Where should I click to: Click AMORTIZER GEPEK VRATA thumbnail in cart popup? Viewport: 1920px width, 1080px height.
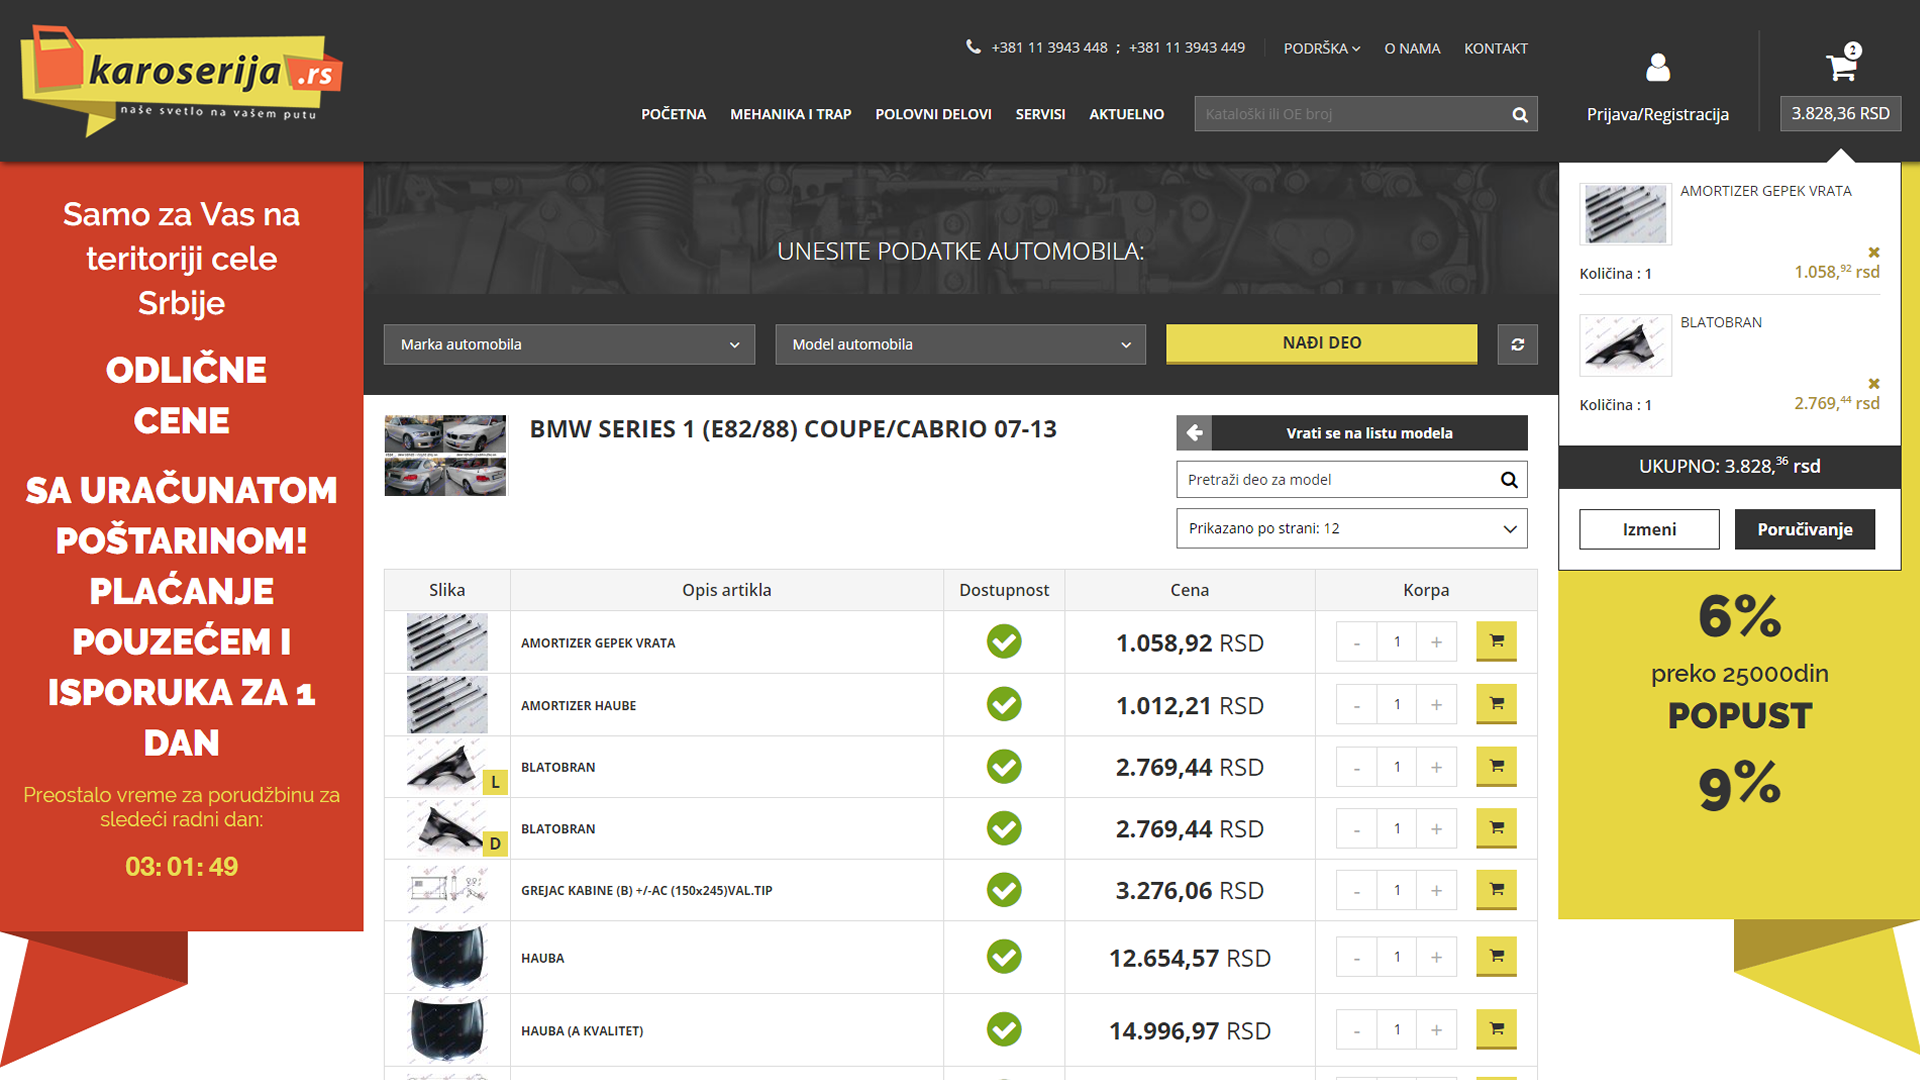[x=1625, y=214]
